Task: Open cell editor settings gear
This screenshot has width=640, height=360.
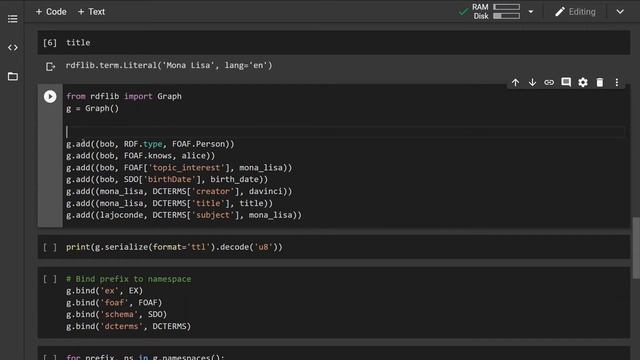Action: (583, 82)
